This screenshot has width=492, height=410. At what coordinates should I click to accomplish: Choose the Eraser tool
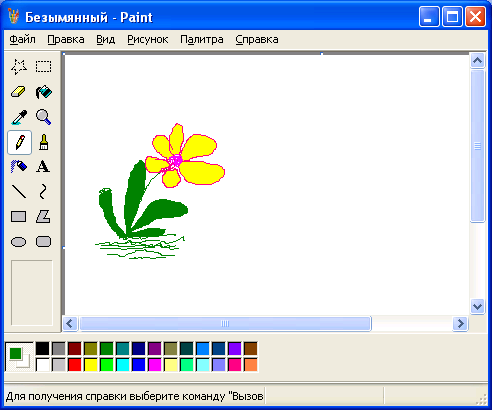pos(19,92)
